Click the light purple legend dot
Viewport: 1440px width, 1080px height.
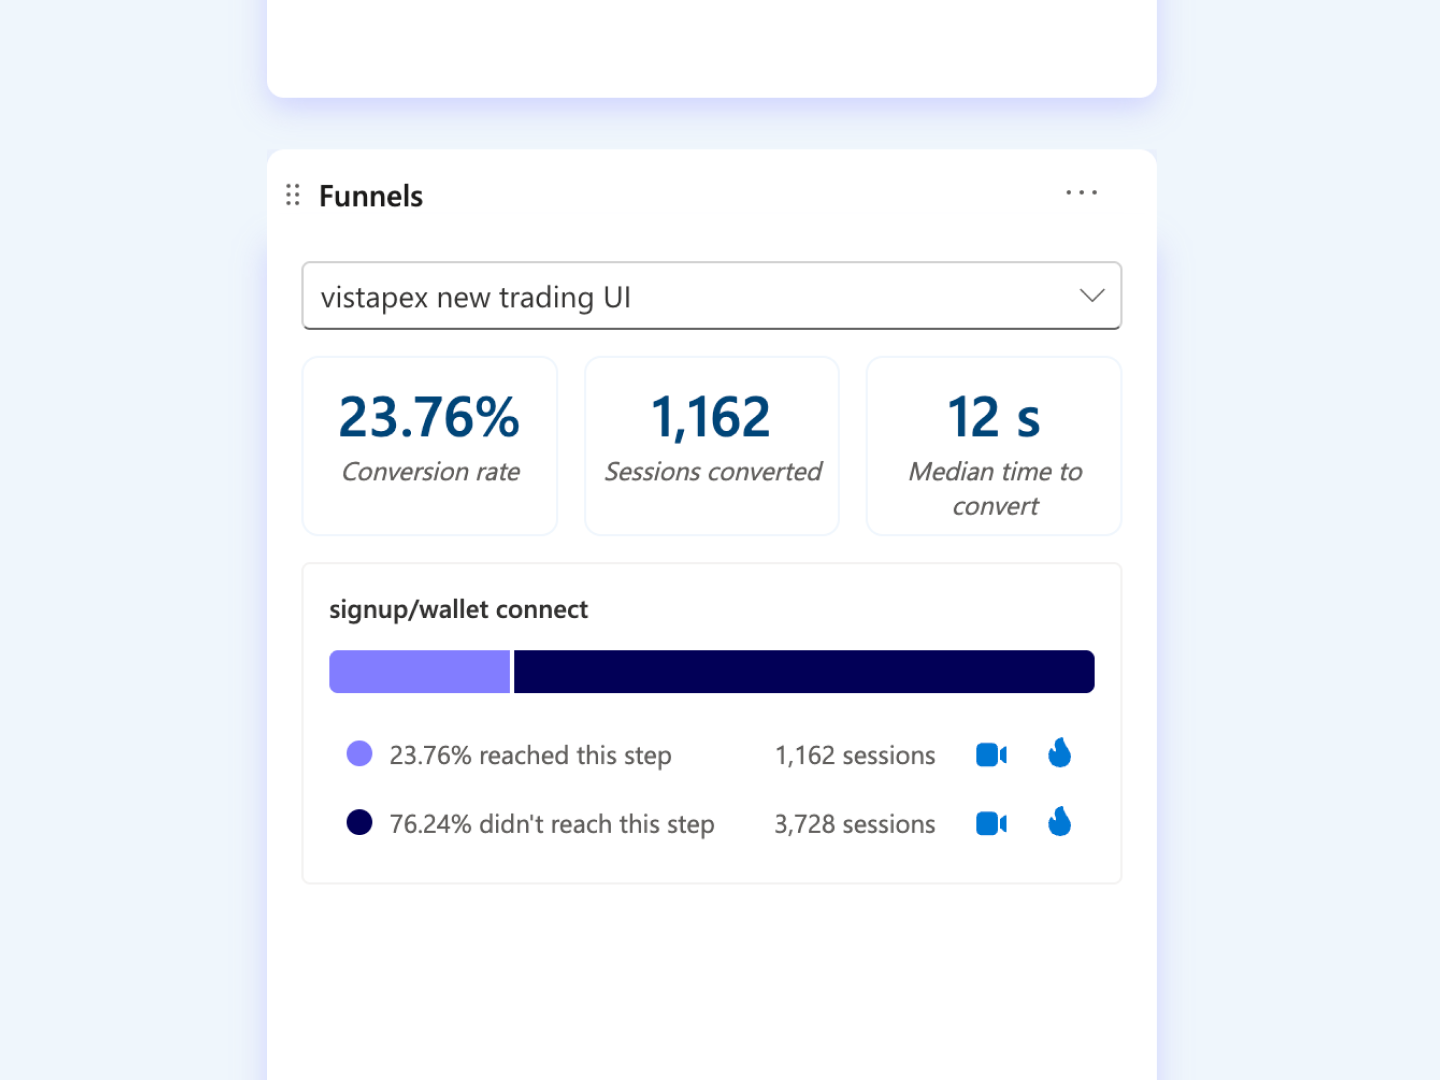(x=359, y=754)
